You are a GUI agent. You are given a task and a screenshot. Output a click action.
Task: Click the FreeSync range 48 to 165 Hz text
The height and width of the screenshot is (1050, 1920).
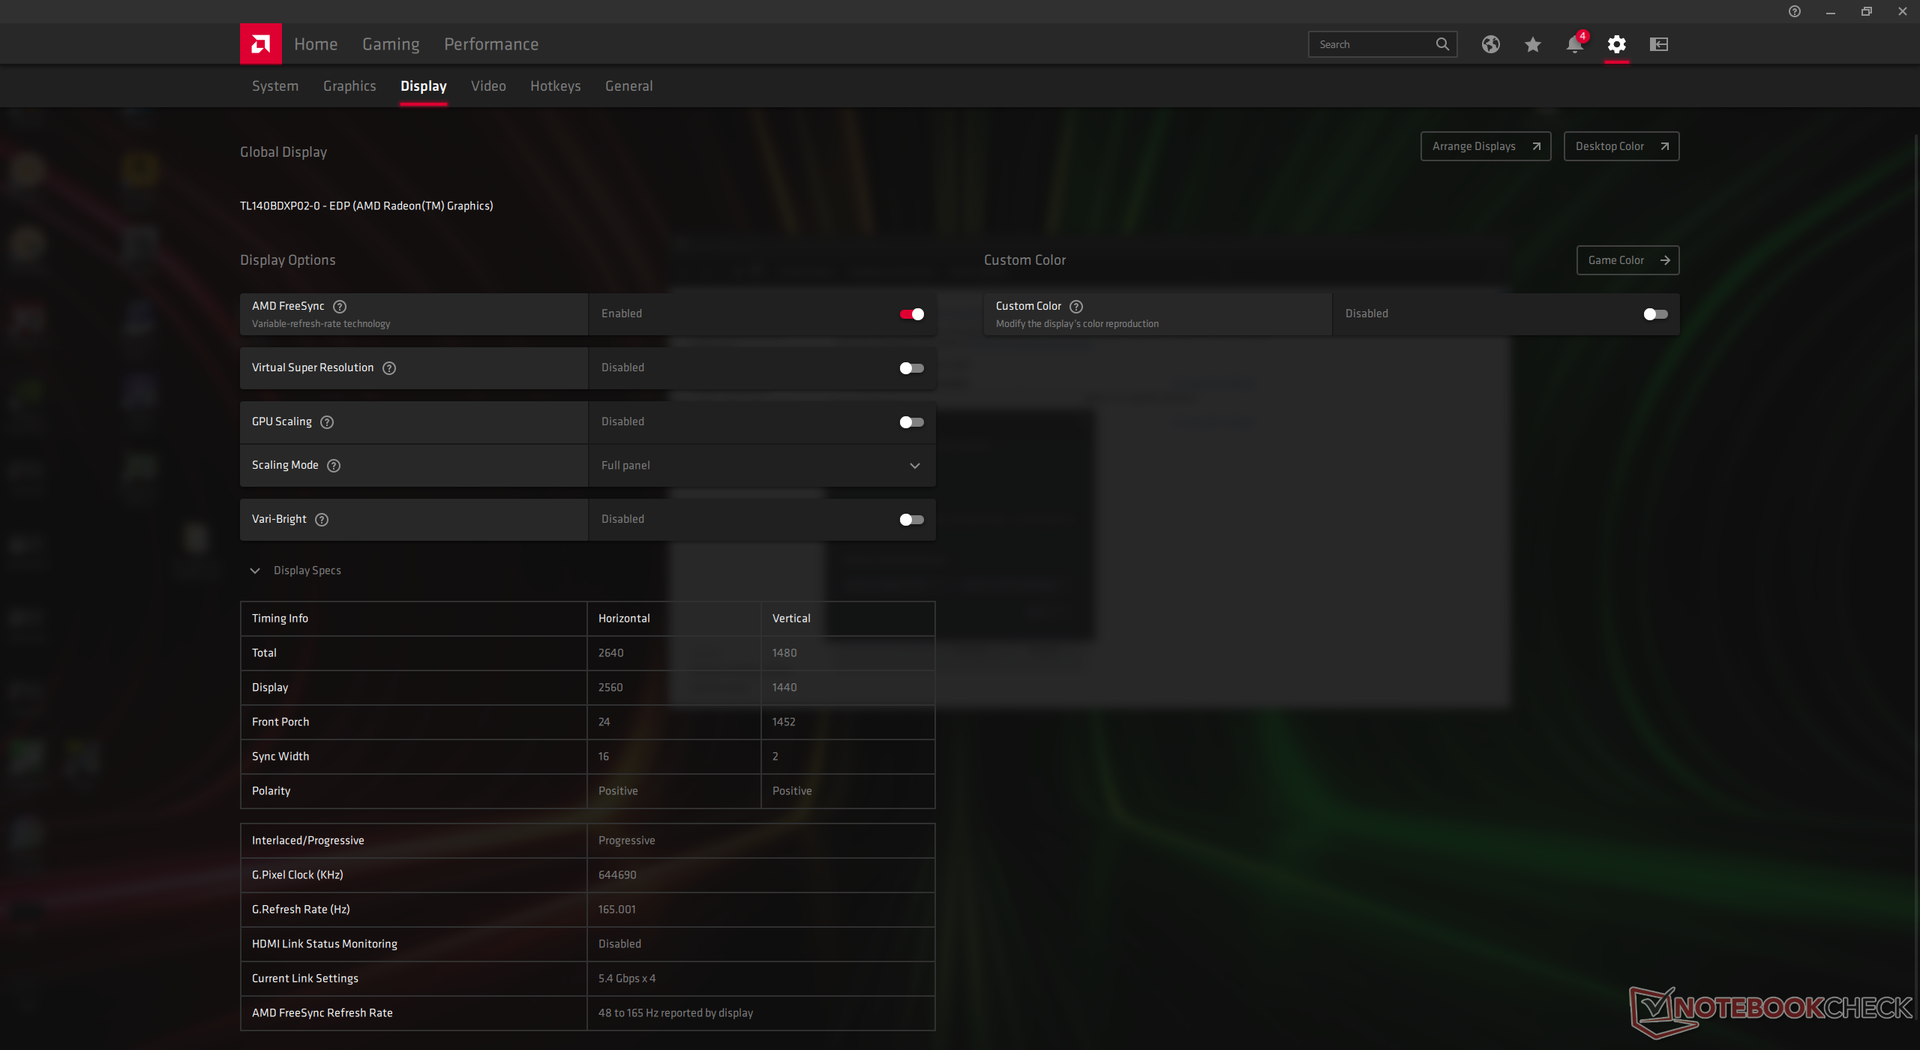coord(676,1013)
